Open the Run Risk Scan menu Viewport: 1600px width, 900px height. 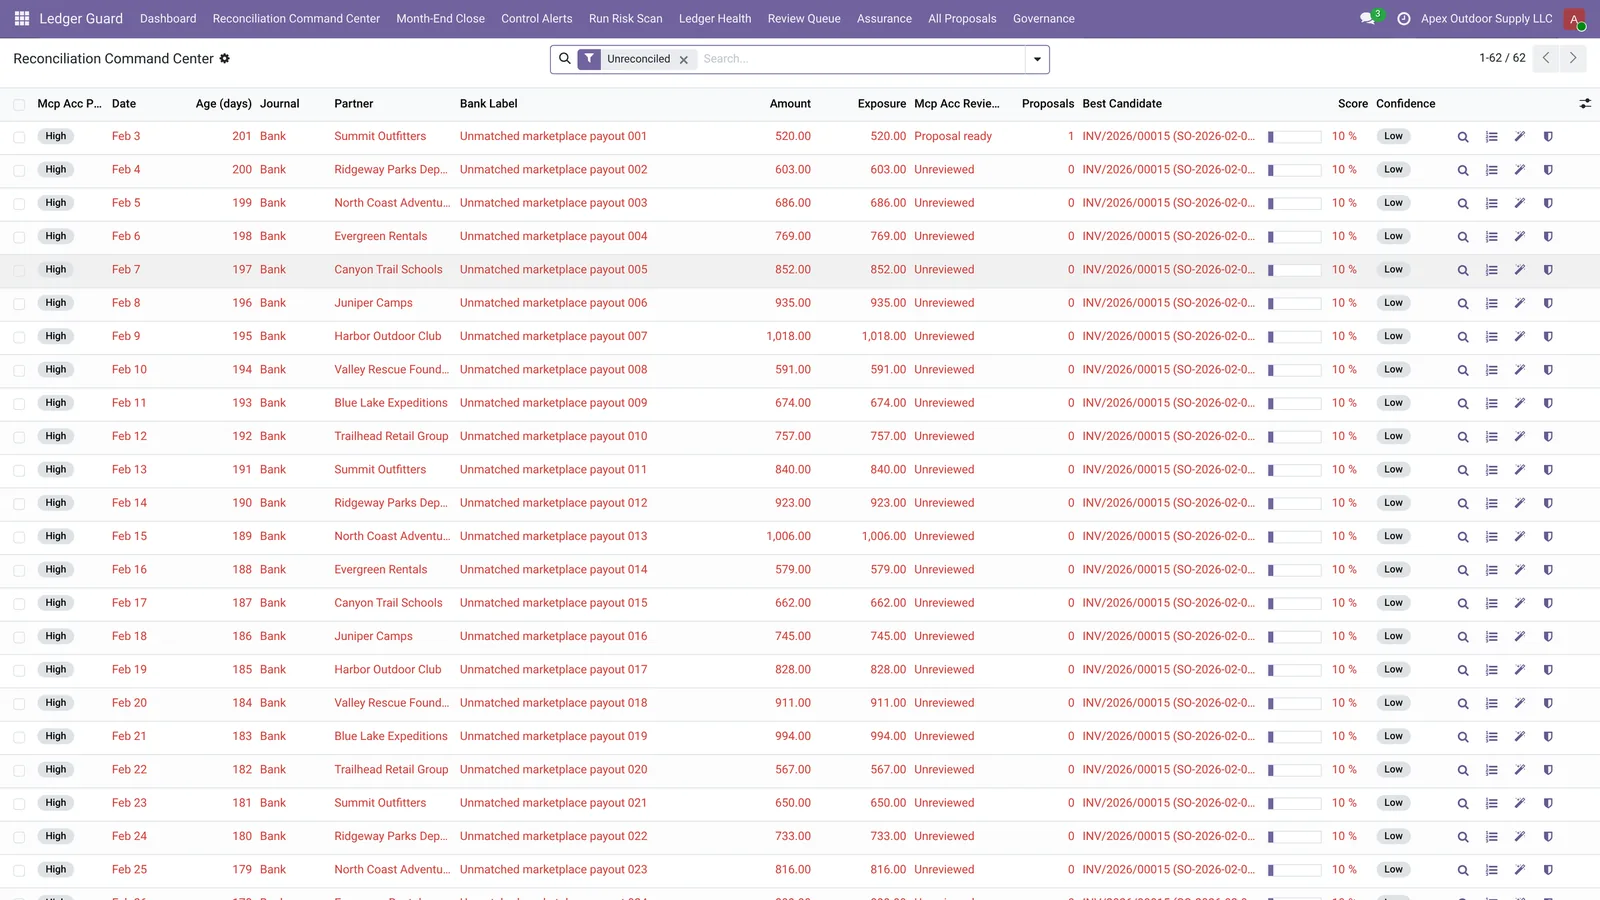click(625, 19)
